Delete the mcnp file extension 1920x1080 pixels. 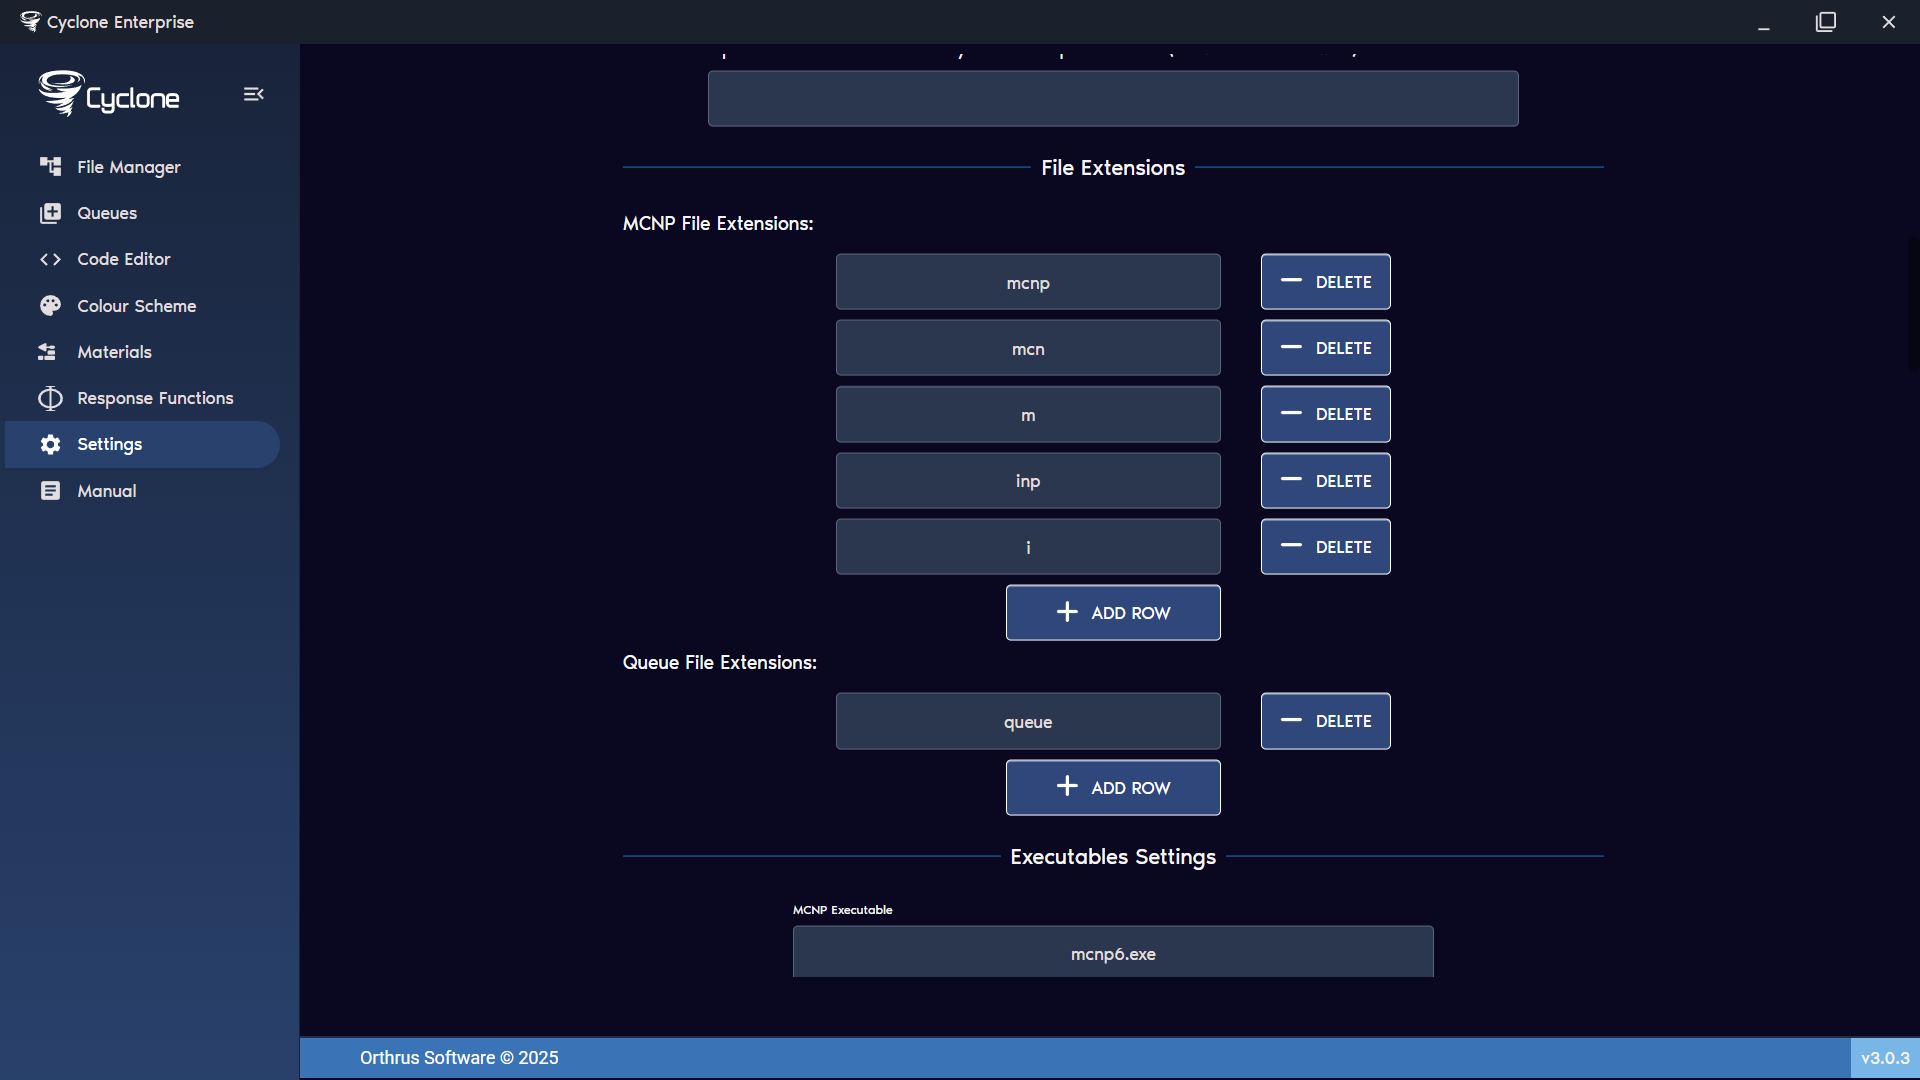(1325, 281)
